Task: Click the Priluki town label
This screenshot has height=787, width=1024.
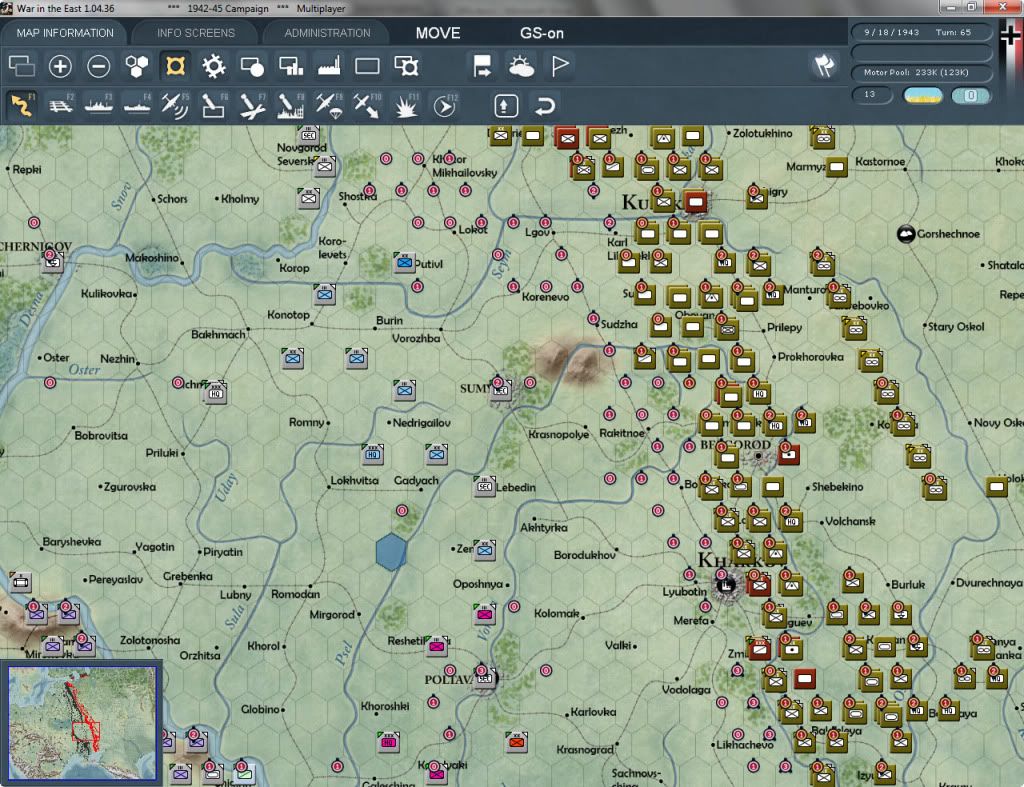Action: 161,453
